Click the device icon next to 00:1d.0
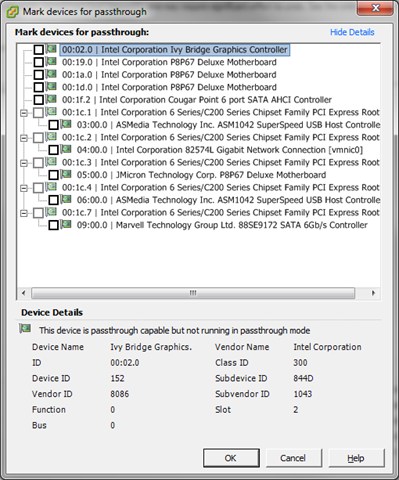399x480 pixels. pyautogui.click(x=51, y=87)
